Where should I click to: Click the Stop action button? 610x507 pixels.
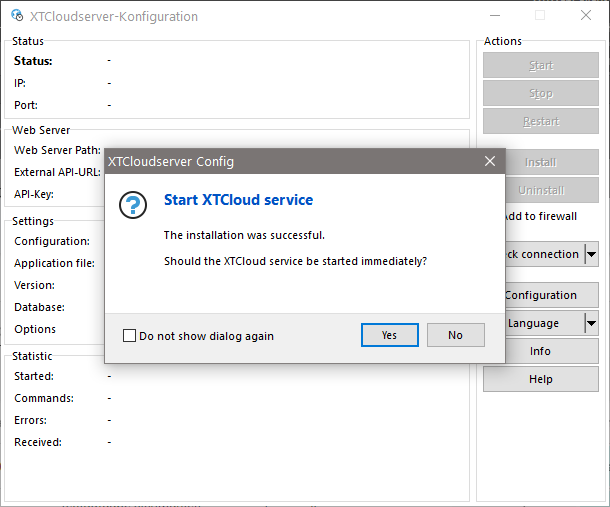click(541, 93)
